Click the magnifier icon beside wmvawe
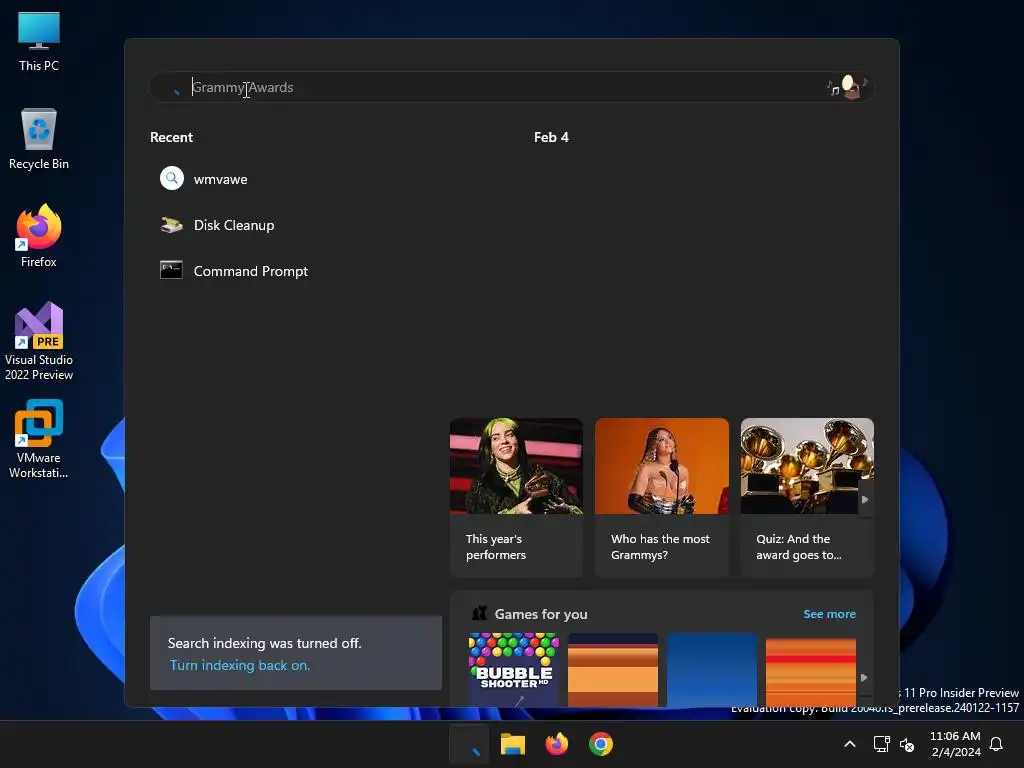 click(x=172, y=178)
